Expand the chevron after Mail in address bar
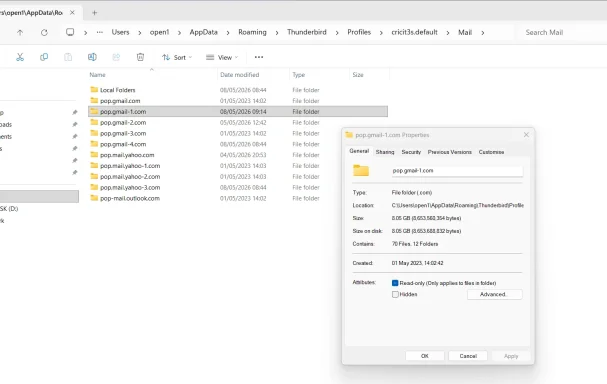This screenshot has width=607, height=384. pos(483,33)
